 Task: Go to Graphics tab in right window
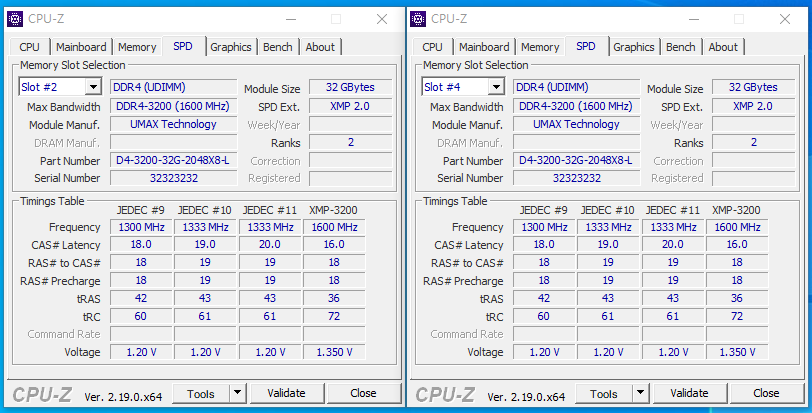(634, 47)
